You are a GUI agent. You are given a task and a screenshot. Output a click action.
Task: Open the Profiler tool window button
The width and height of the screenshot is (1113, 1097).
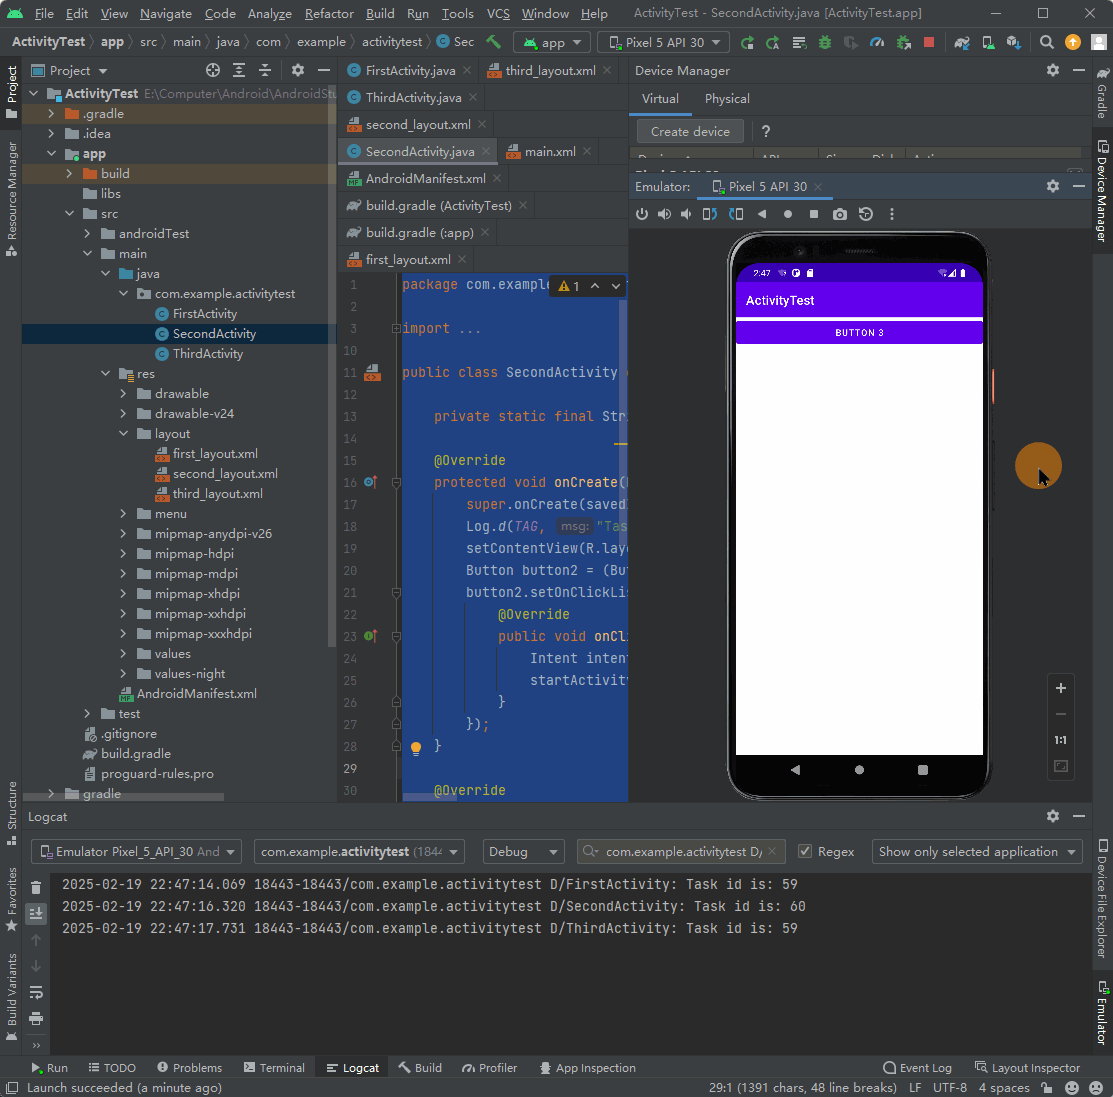489,1067
